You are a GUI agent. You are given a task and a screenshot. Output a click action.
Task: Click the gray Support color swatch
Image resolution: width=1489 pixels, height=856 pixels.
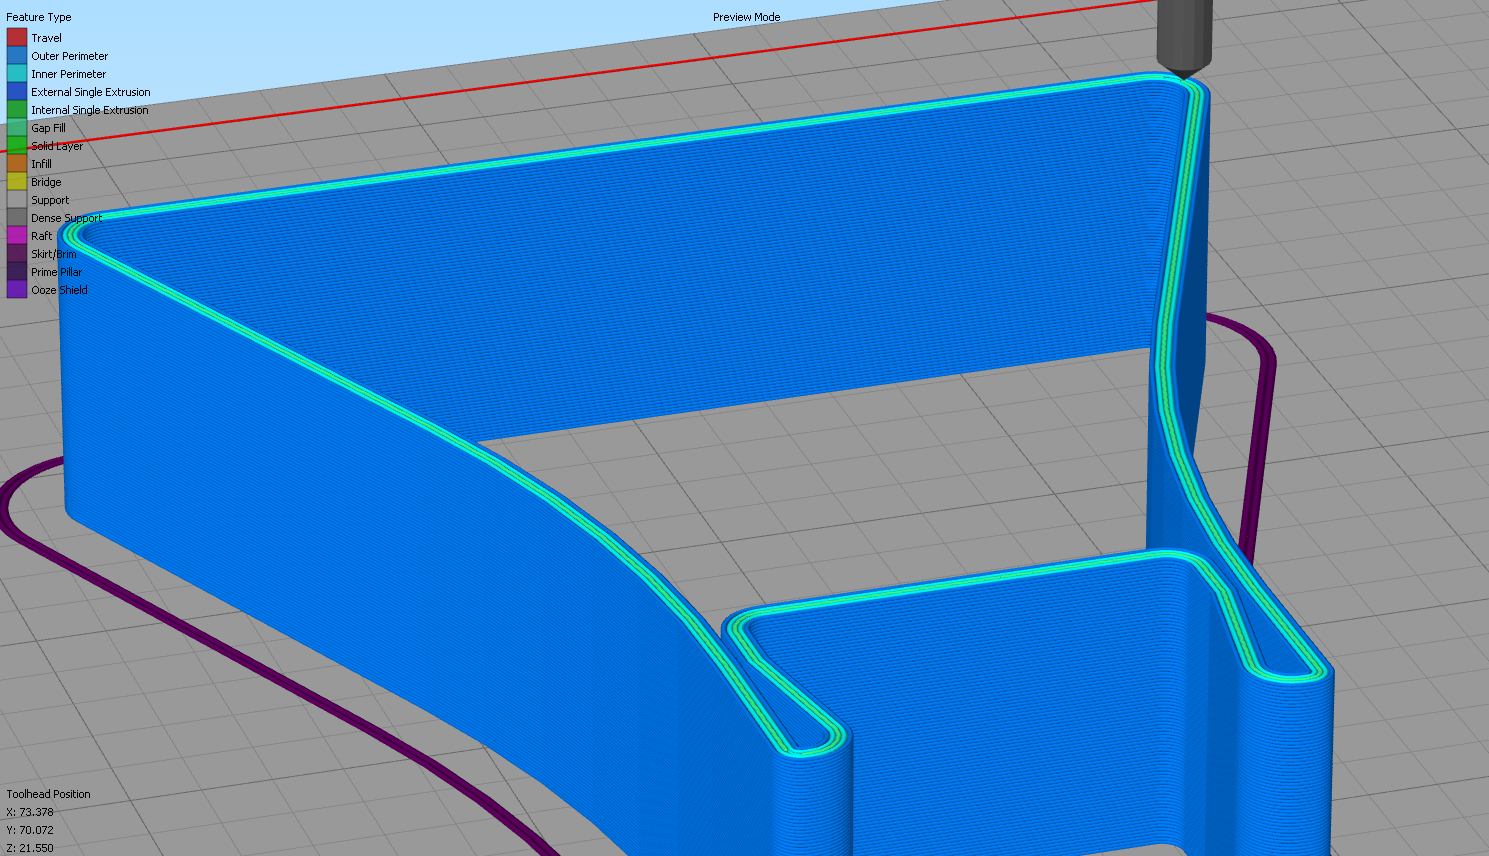pyautogui.click(x=17, y=200)
